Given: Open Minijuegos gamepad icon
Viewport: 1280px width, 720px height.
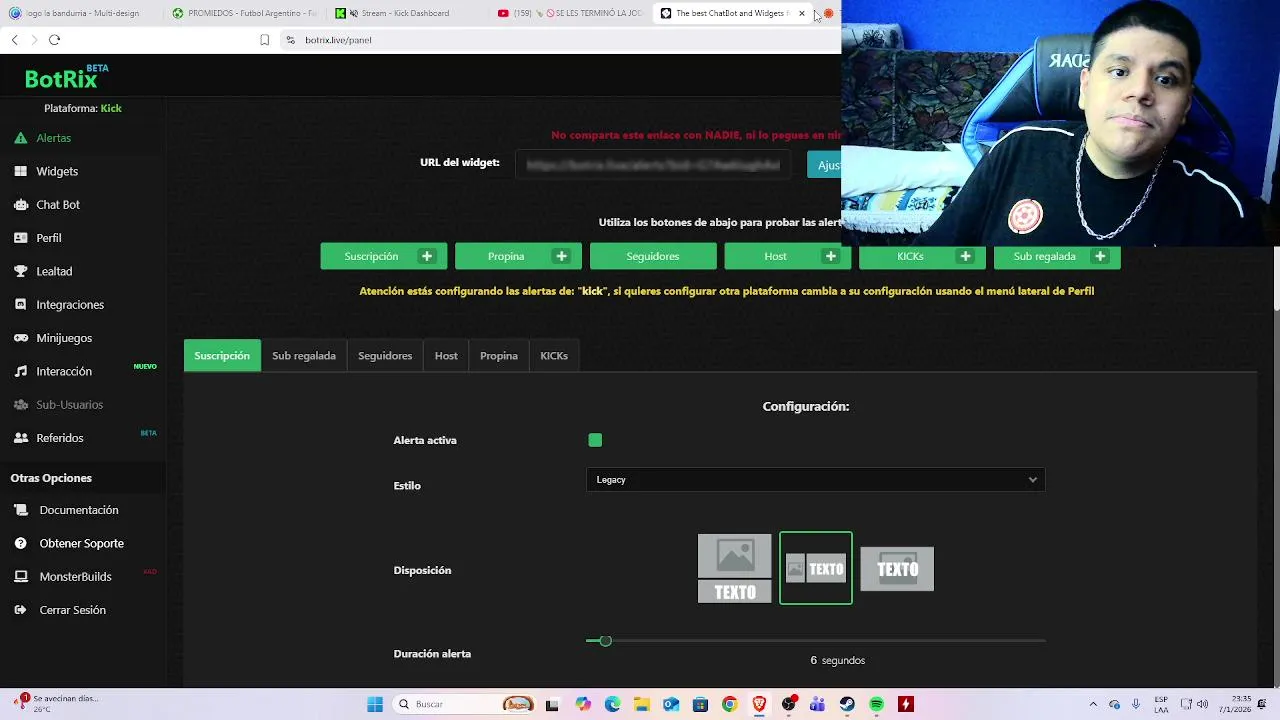Looking at the screenshot, I should coord(20,338).
